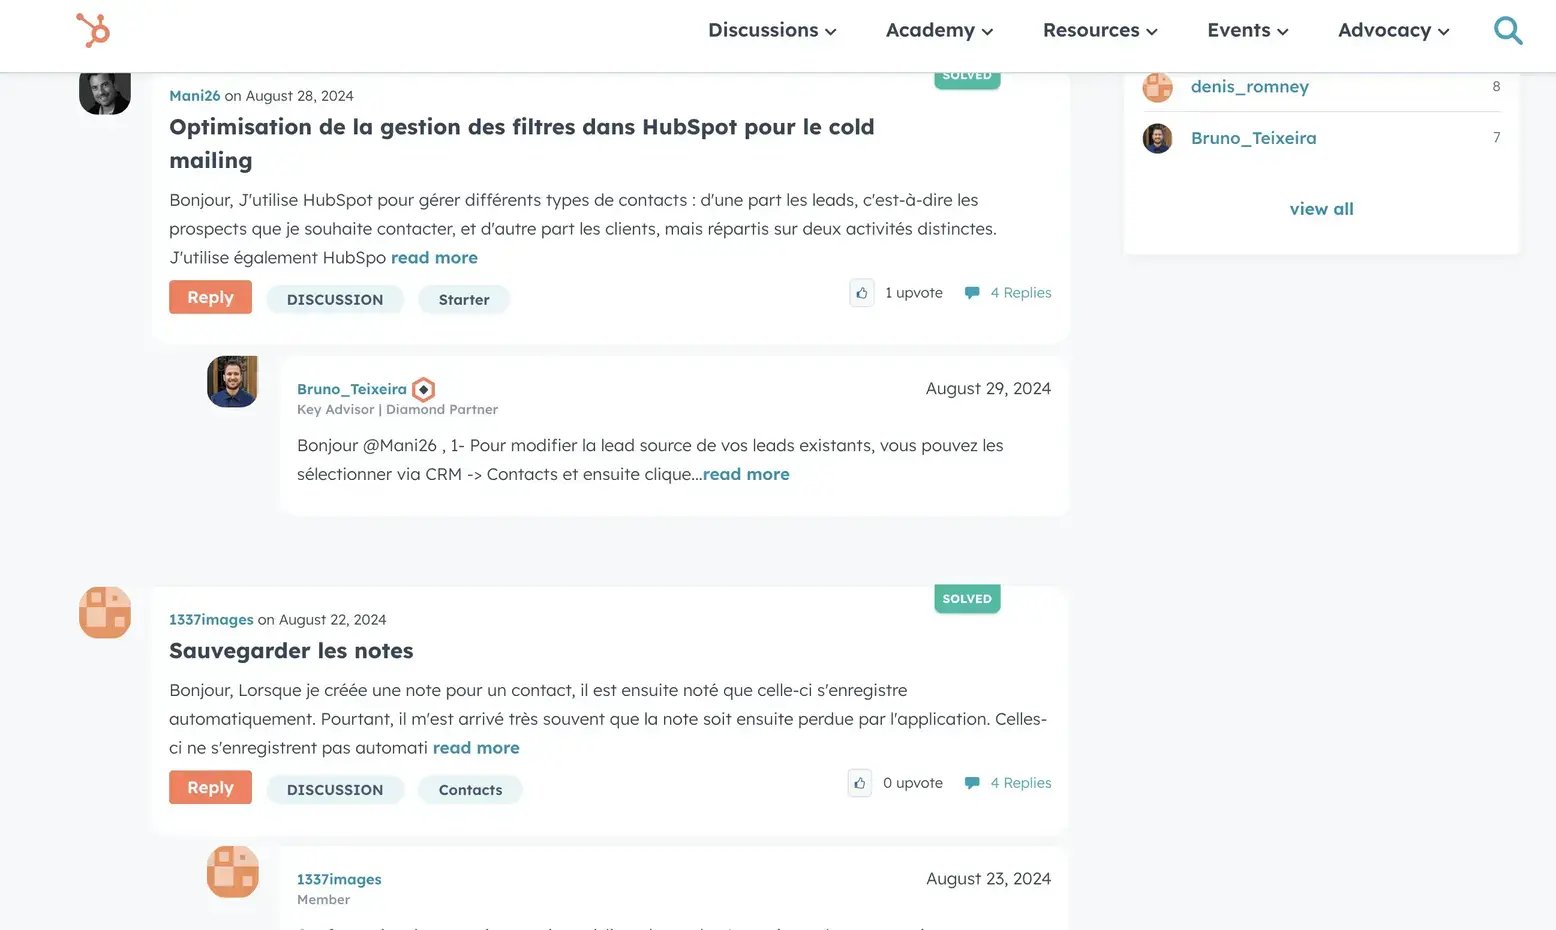Click Bruno_Teixeira's avatar in sidebar list

point(1158,138)
